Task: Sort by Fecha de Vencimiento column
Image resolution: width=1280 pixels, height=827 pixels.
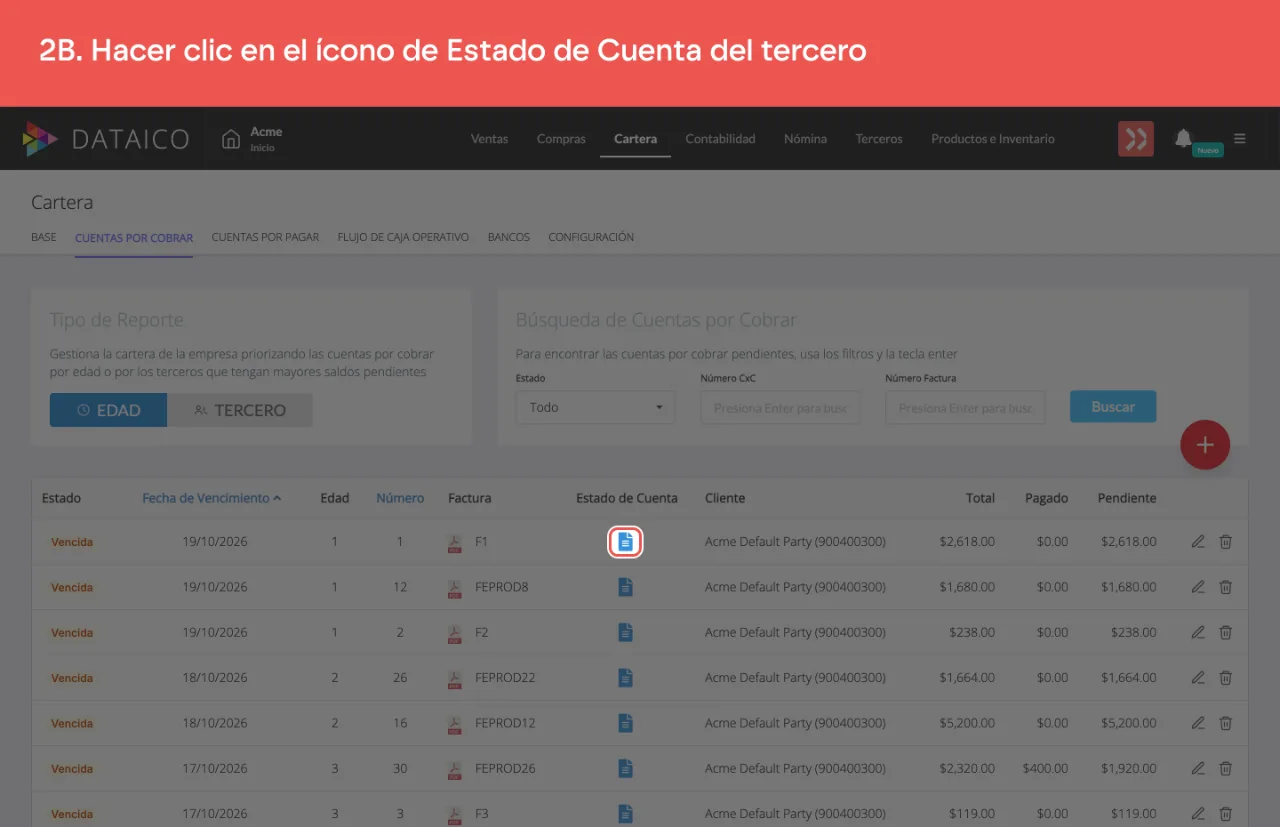Action: [x=211, y=498]
